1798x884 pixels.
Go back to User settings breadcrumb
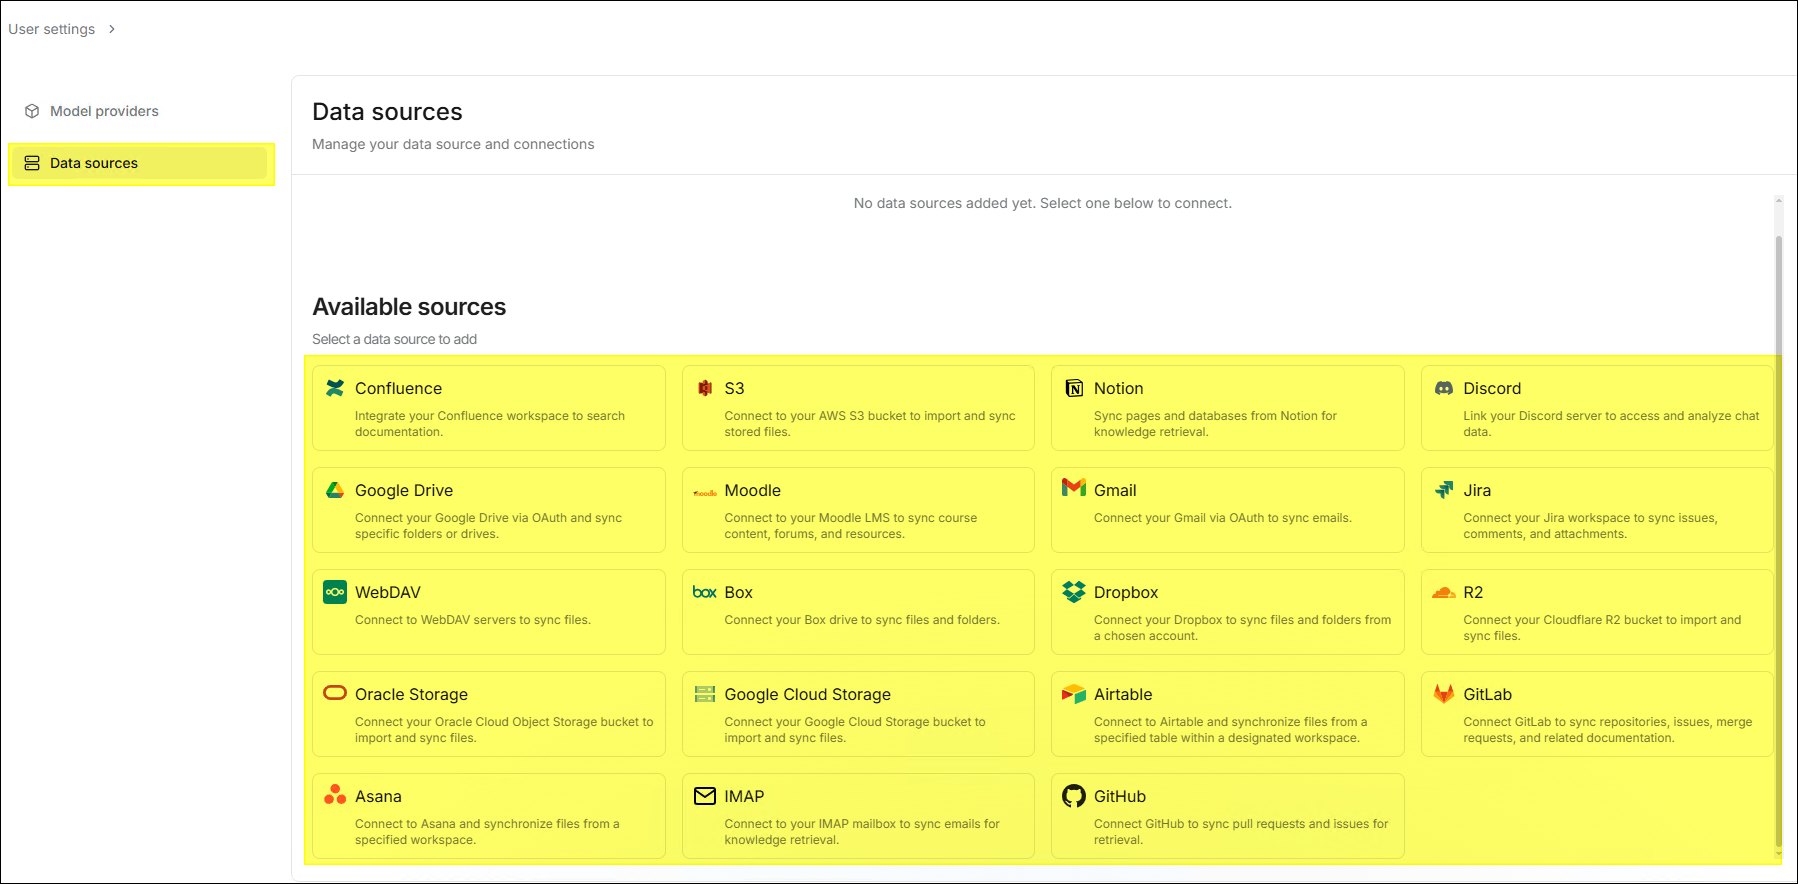[x=52, y=29]
